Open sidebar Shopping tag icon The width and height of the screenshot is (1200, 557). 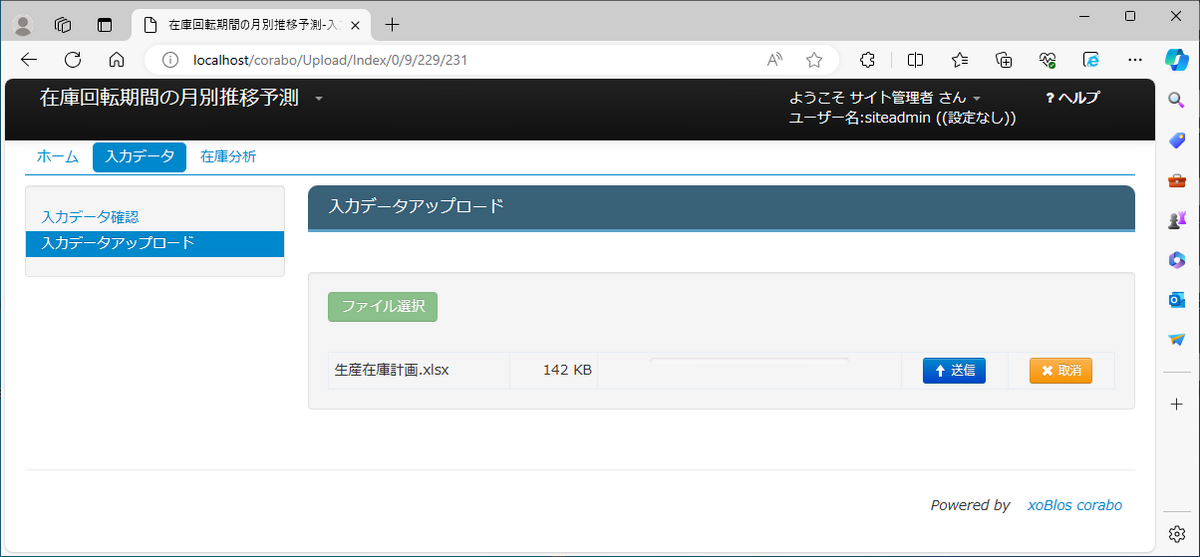[x=1177, y=140]
